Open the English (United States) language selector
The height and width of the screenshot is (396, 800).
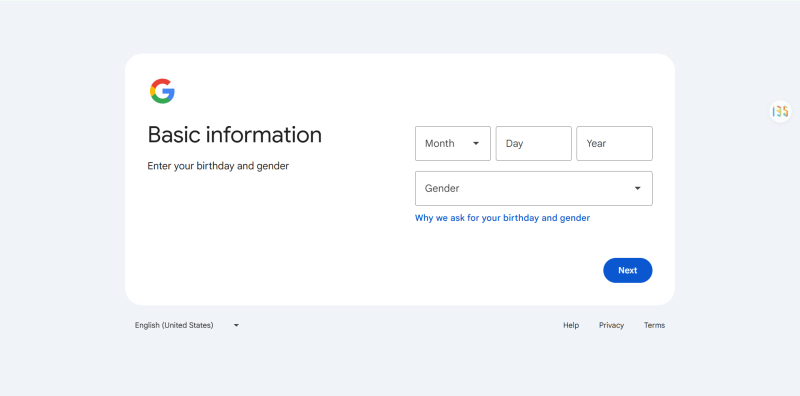pos(187,325)
